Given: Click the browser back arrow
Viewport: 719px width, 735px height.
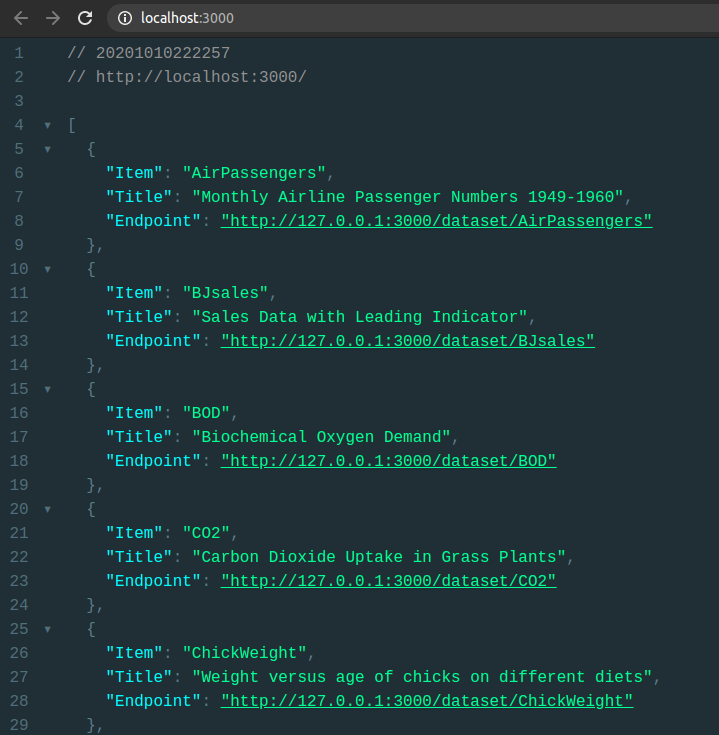Looking at the screenshot, I should [21, 18].
